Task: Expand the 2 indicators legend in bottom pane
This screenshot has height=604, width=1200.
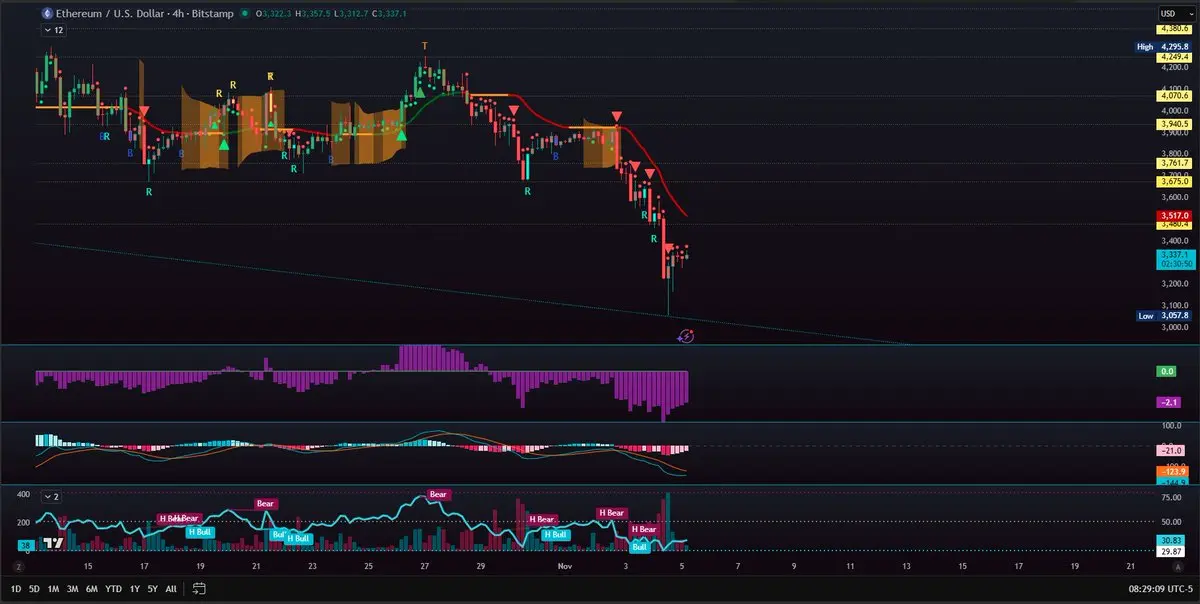Action: click(50, 497)
